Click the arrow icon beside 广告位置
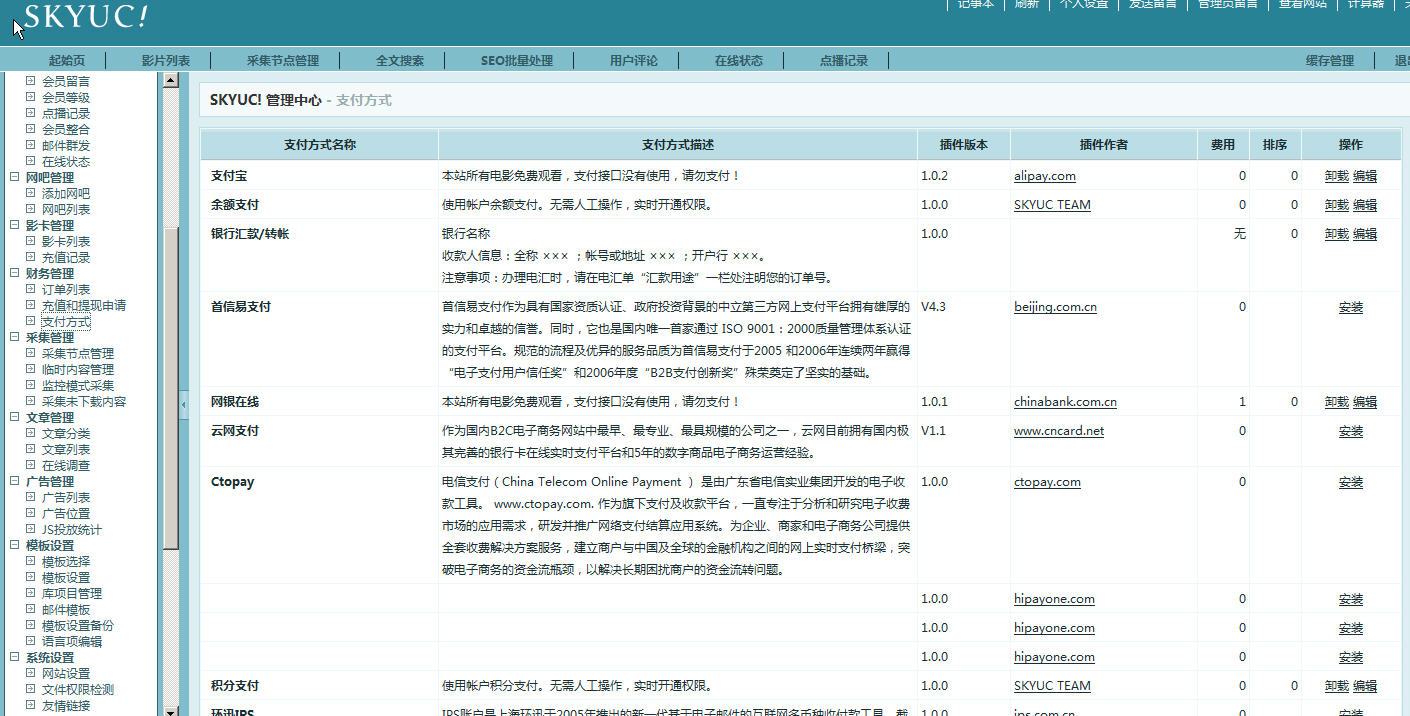This screenshot has height=716, width=1410. coord(31,513)
